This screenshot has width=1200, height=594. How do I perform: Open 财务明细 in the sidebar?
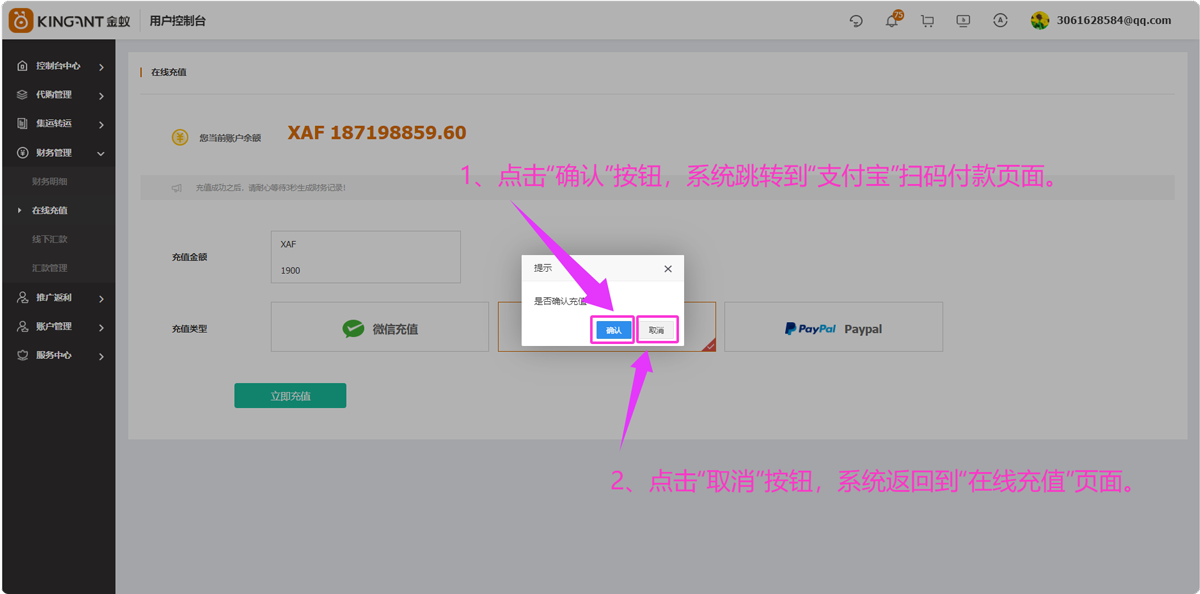(50, 182)
